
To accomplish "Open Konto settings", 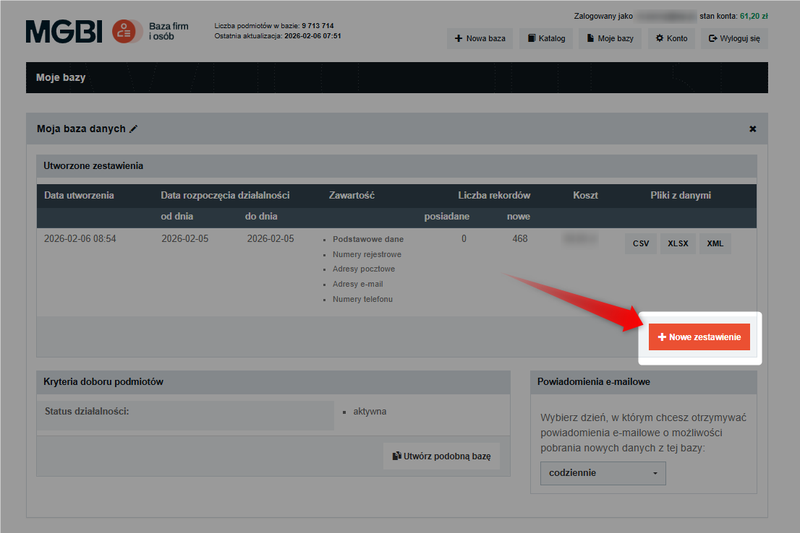I will pos(671,39).
